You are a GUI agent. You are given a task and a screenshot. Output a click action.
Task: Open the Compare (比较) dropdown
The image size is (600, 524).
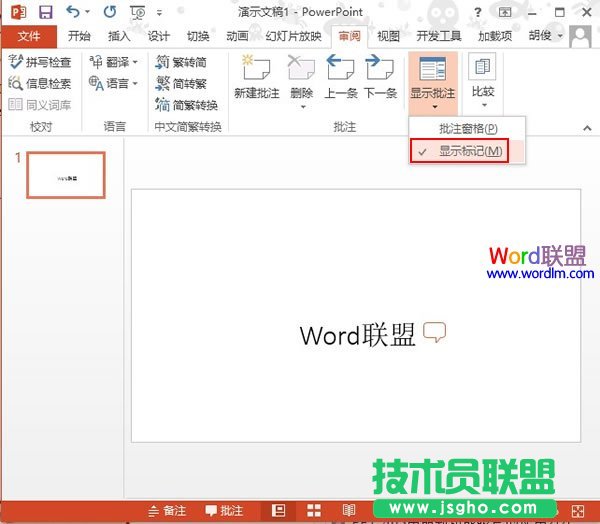(x=482, y=80)
